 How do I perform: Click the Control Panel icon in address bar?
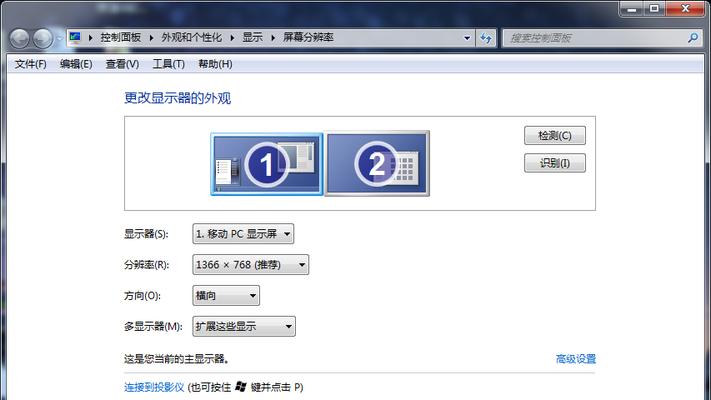pos(75,38)
